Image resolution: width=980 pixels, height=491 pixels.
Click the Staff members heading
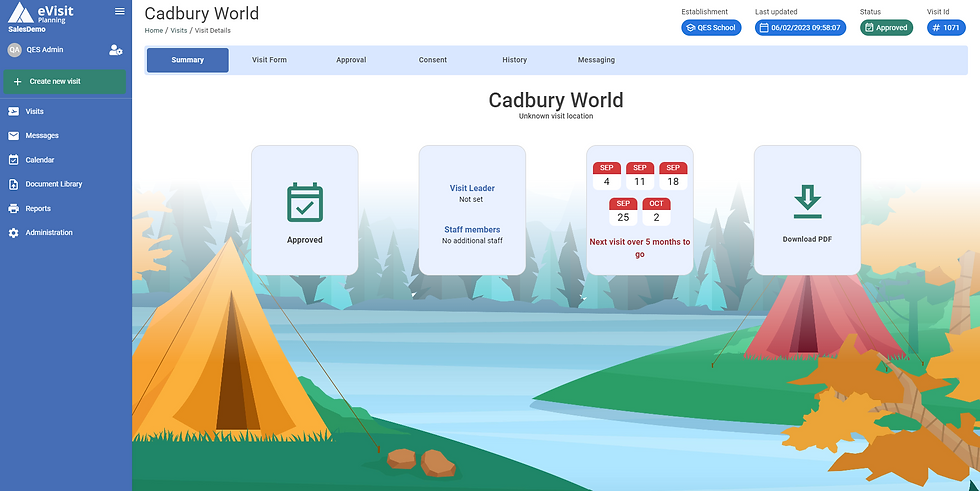(x=472, y=230)
